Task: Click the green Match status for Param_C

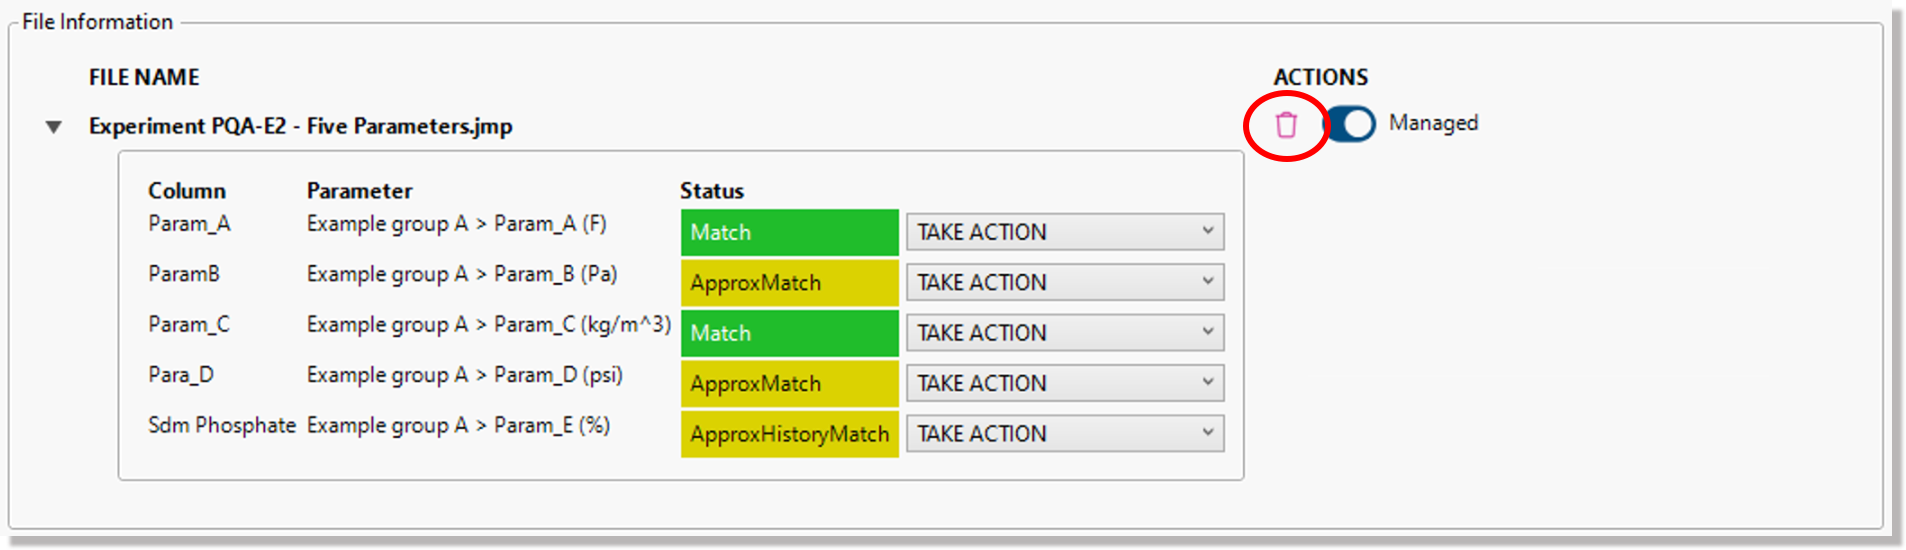Action: coord(789,334)
